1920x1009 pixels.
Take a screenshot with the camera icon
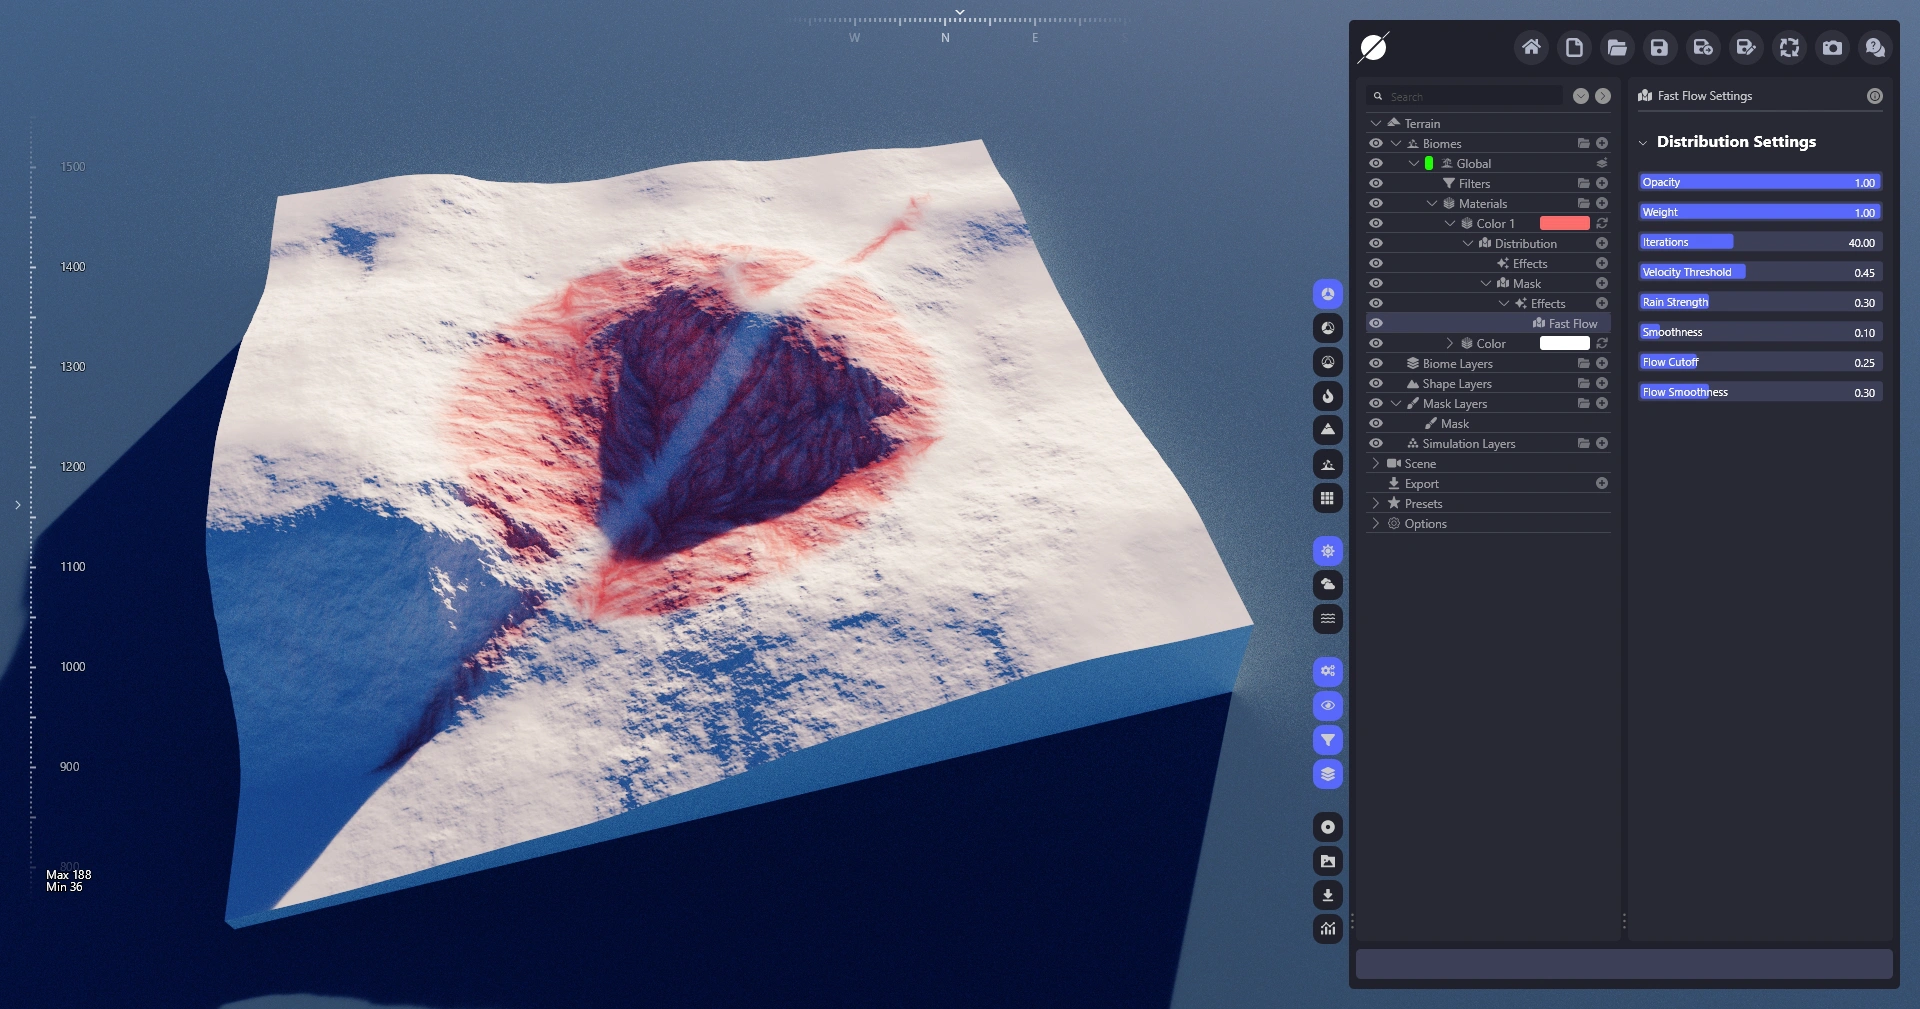click(x=1832, y=47)
